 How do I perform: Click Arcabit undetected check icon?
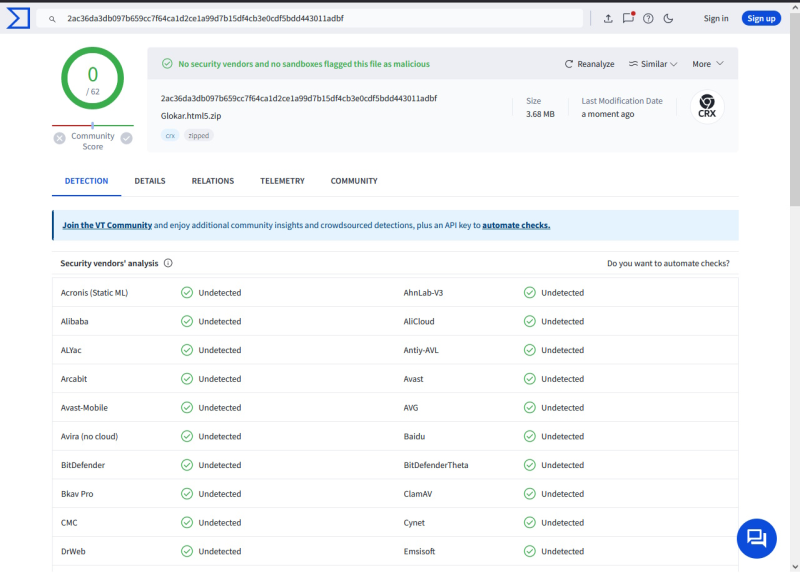click(187, 379)
